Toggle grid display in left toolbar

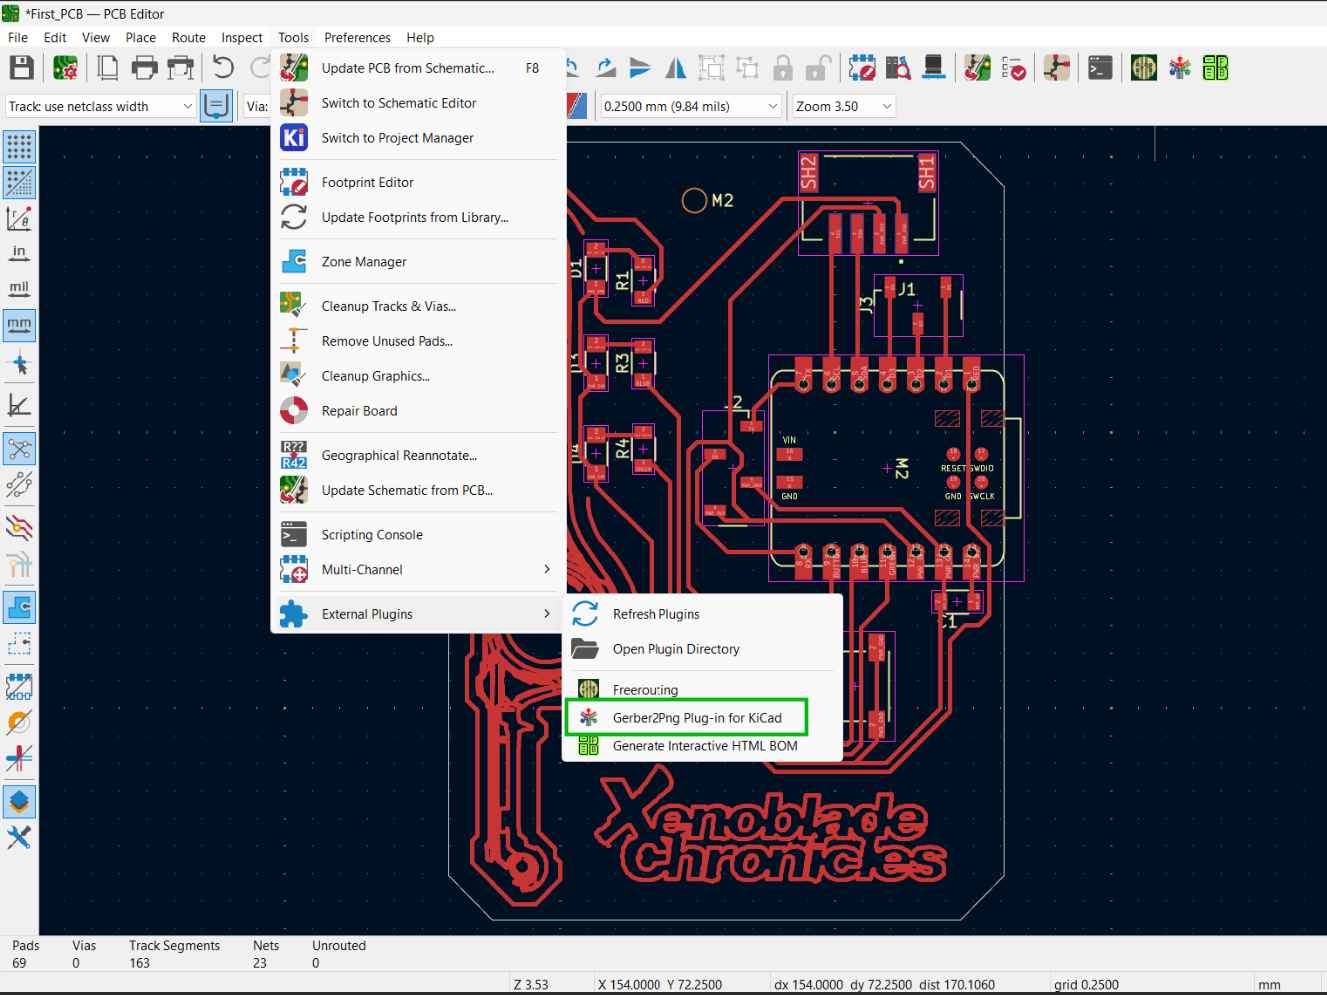(19, 147)
